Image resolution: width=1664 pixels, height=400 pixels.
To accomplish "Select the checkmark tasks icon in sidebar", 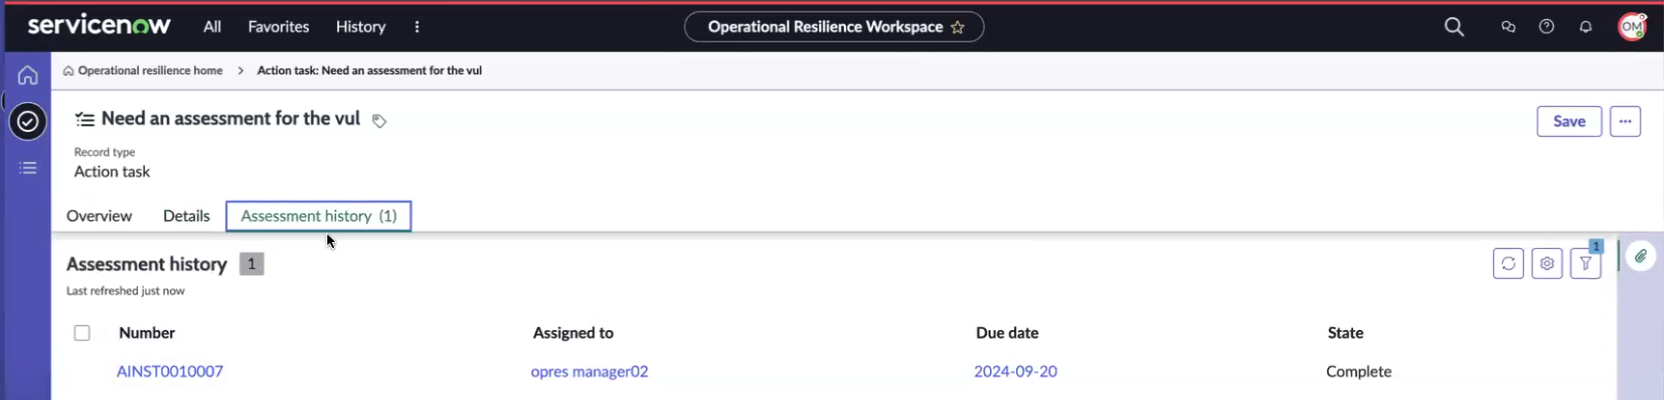I will (28, 122).
